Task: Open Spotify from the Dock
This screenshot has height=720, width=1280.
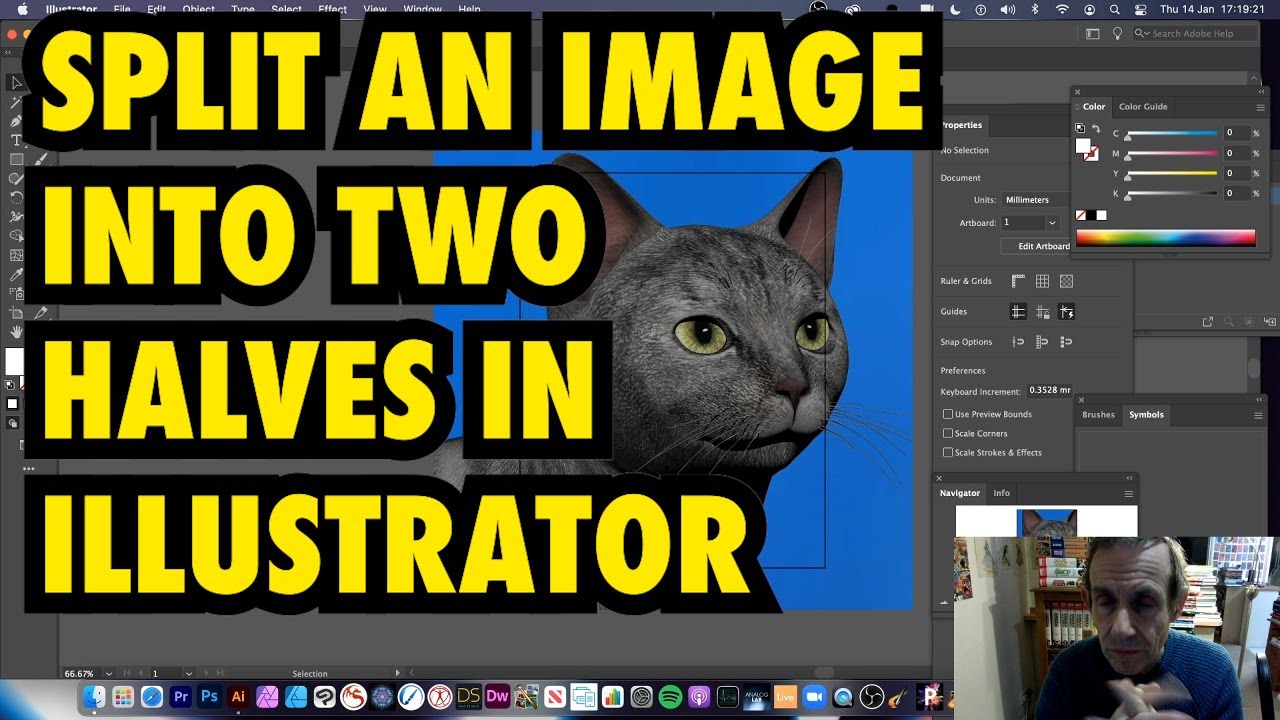Action: (670, 696)
